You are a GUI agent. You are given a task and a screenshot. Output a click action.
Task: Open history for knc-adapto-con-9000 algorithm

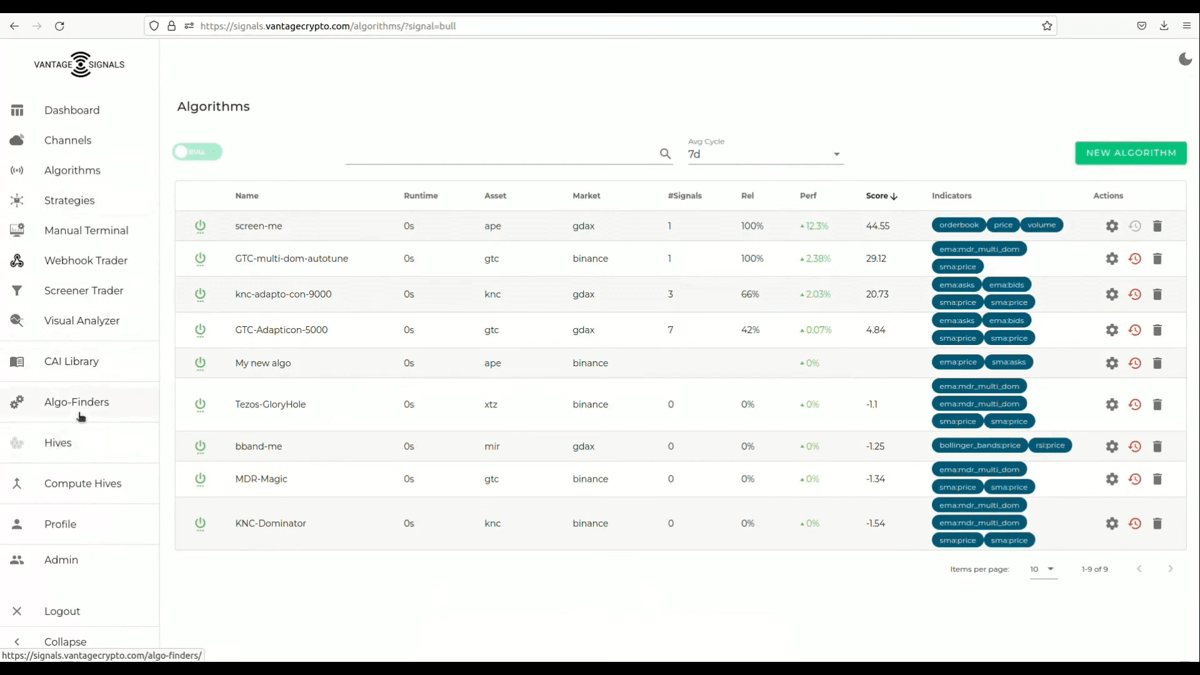click(x=1135, y=294)
